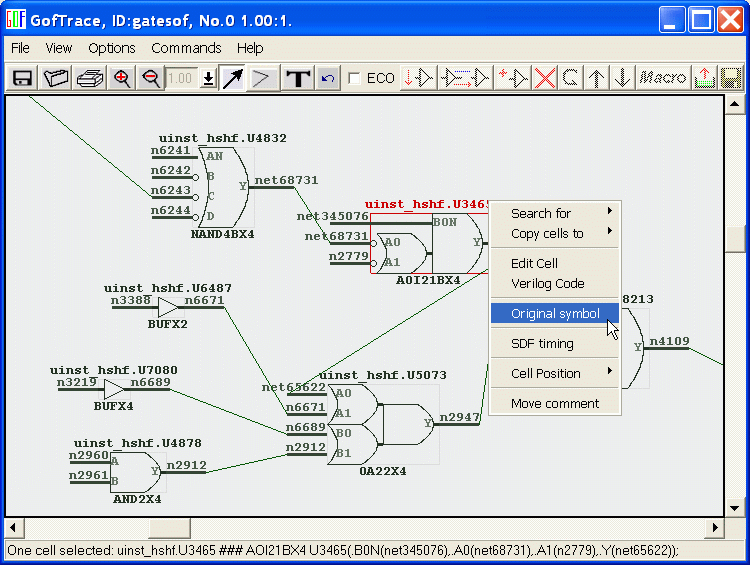Image resolution: width=750 pixels, height=565 pixels.
Task: Enable the ECO checkbox
Action: tap(354, 78)
